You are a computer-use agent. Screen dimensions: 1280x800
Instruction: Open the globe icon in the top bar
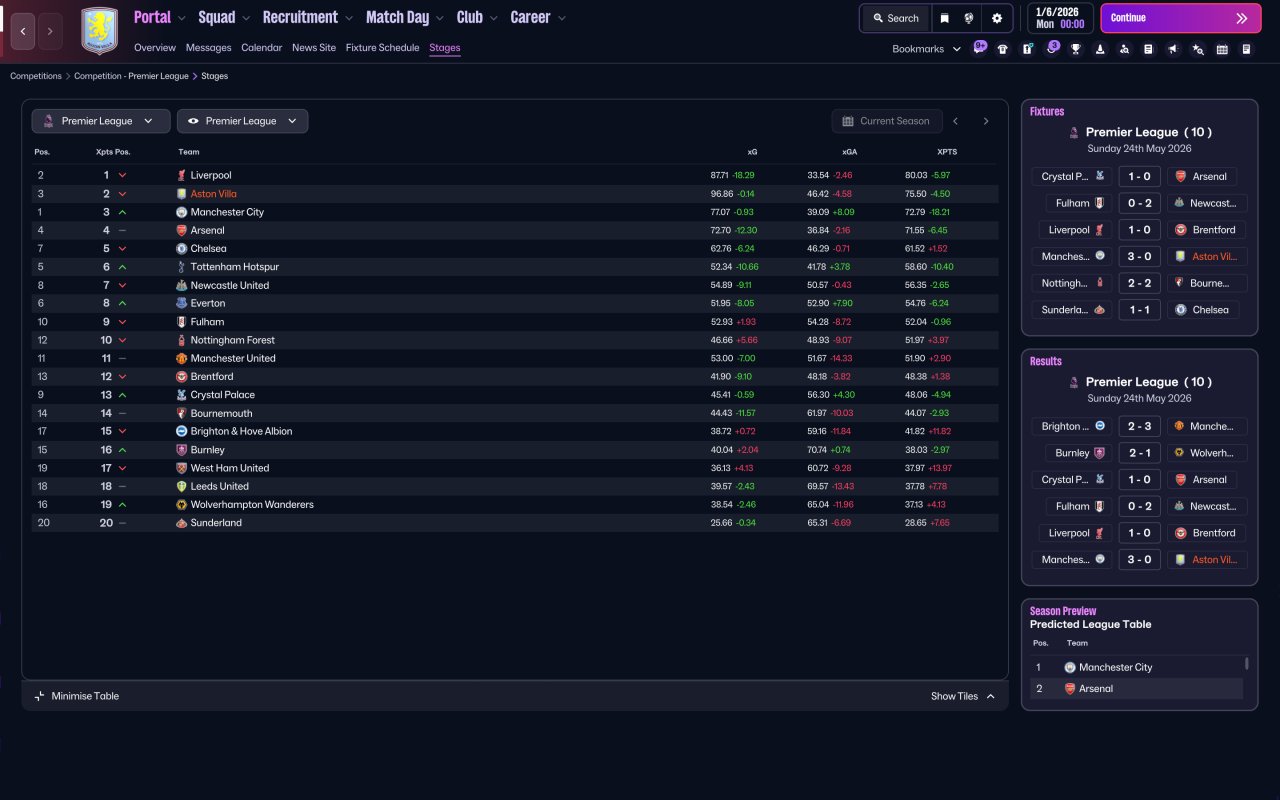pos(969,18)
